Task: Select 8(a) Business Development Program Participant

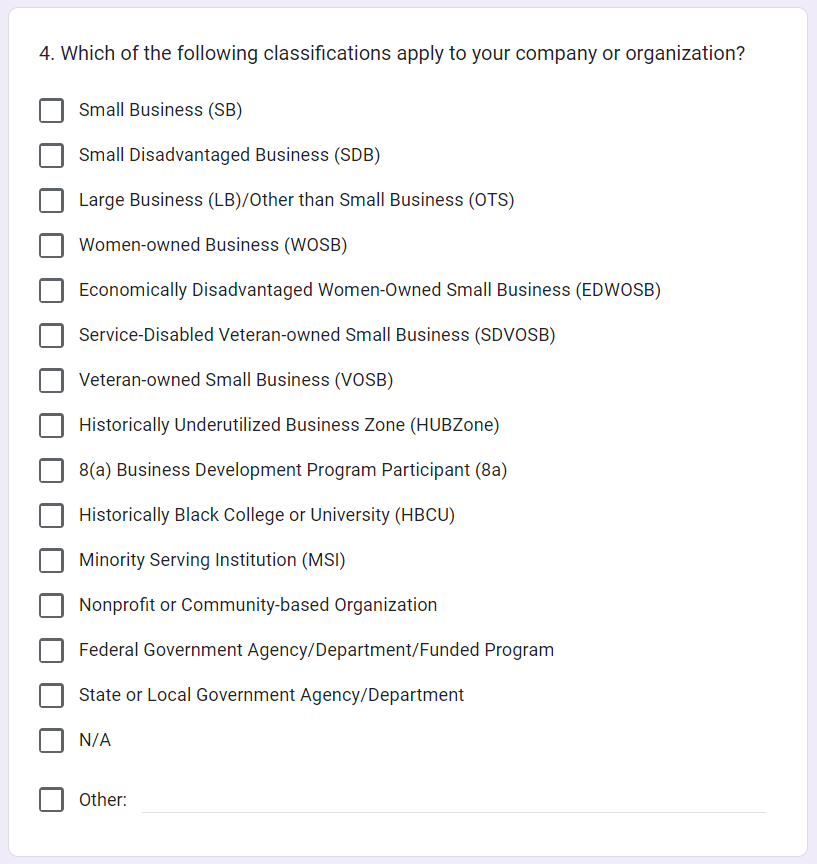Action: 51,470
